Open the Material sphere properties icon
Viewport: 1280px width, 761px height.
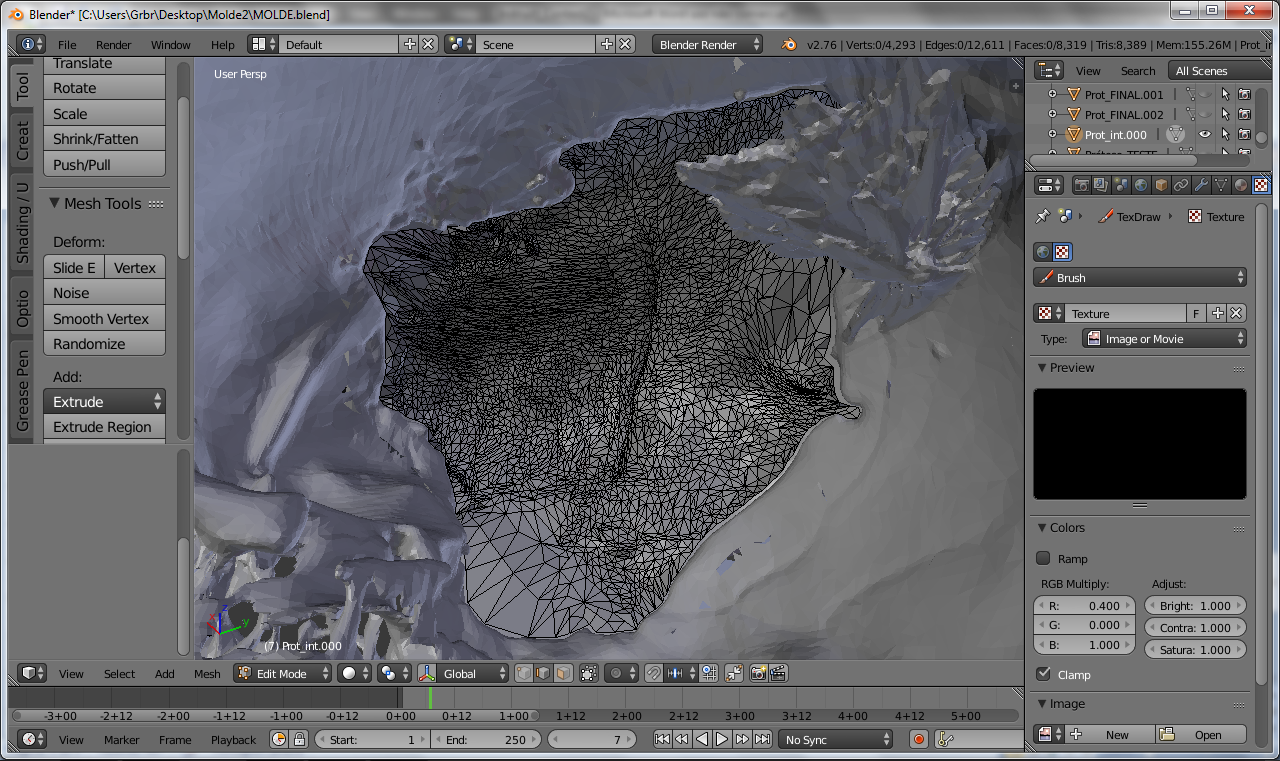[x=1241, y=185]
